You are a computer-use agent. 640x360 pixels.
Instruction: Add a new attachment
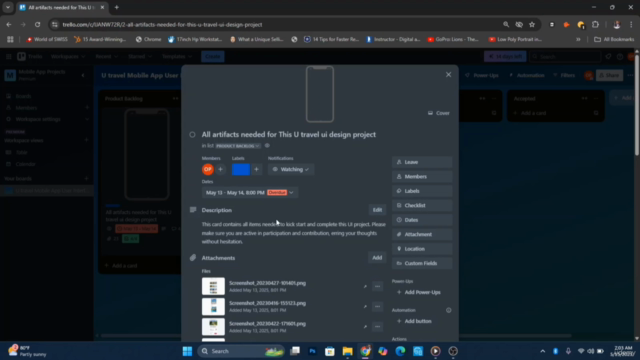377,258
